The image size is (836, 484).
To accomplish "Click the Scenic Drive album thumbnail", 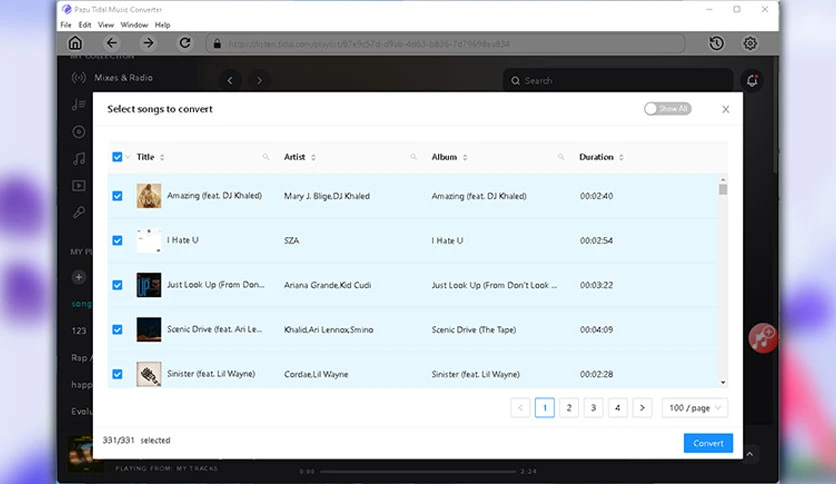I will [149, 329].
